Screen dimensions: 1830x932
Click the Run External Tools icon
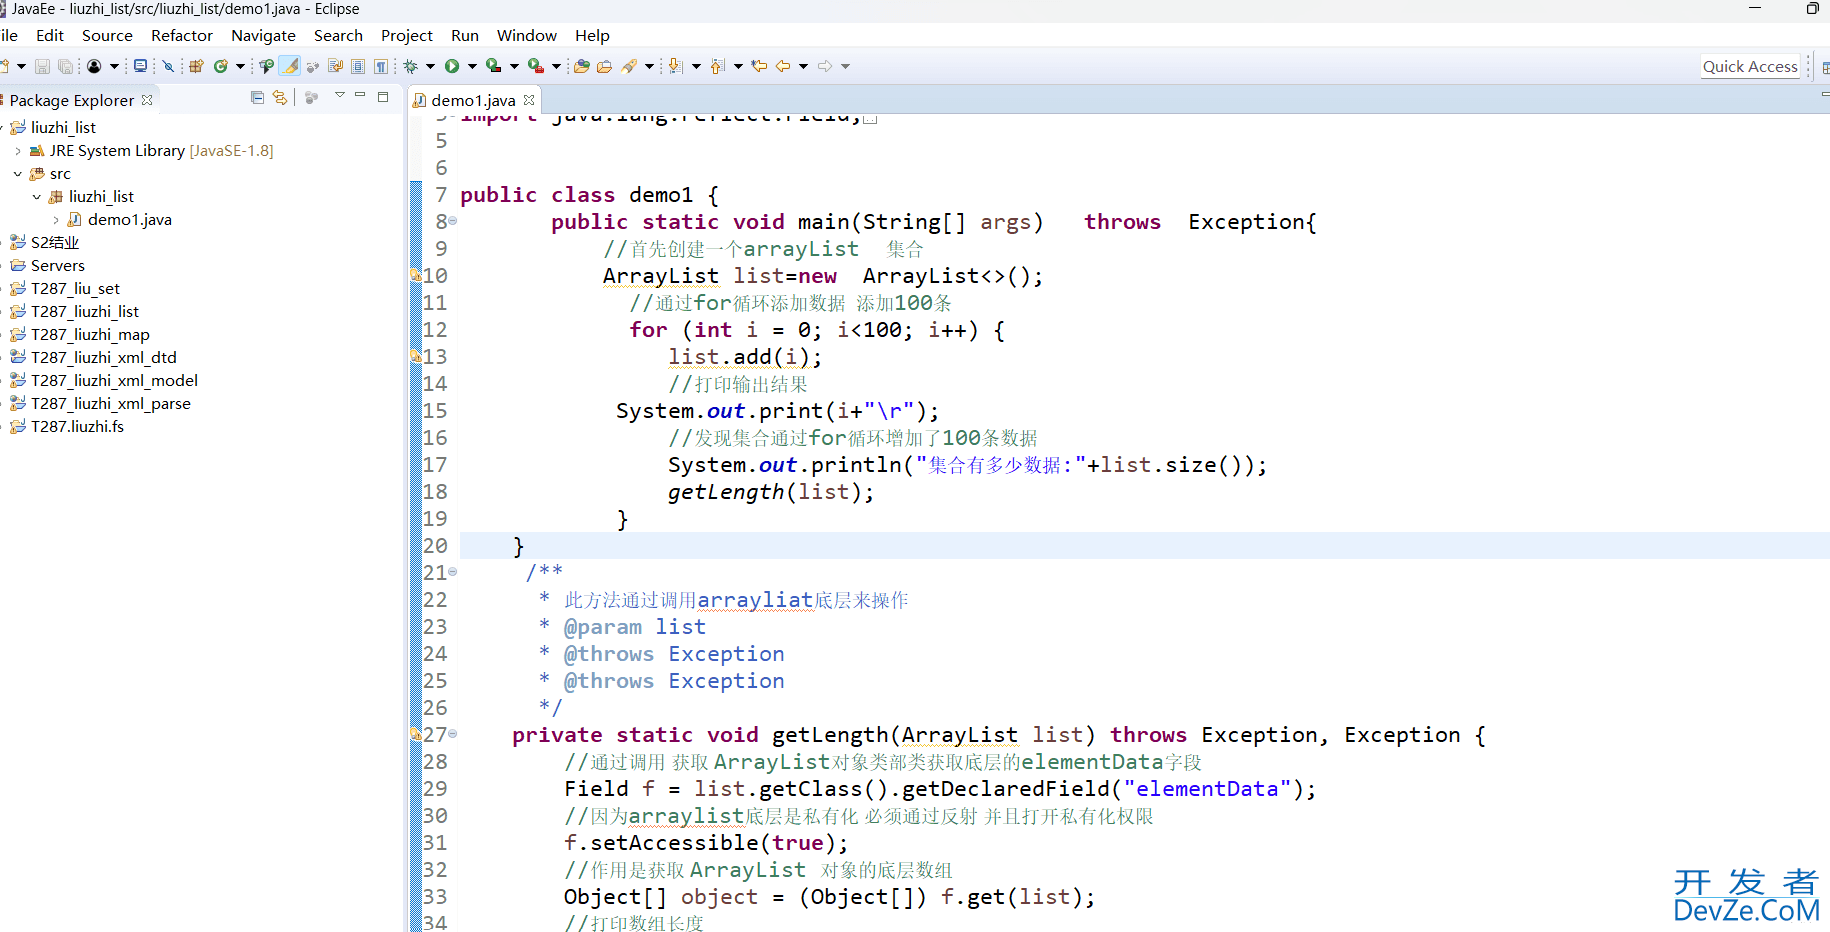tap(536, 66)
